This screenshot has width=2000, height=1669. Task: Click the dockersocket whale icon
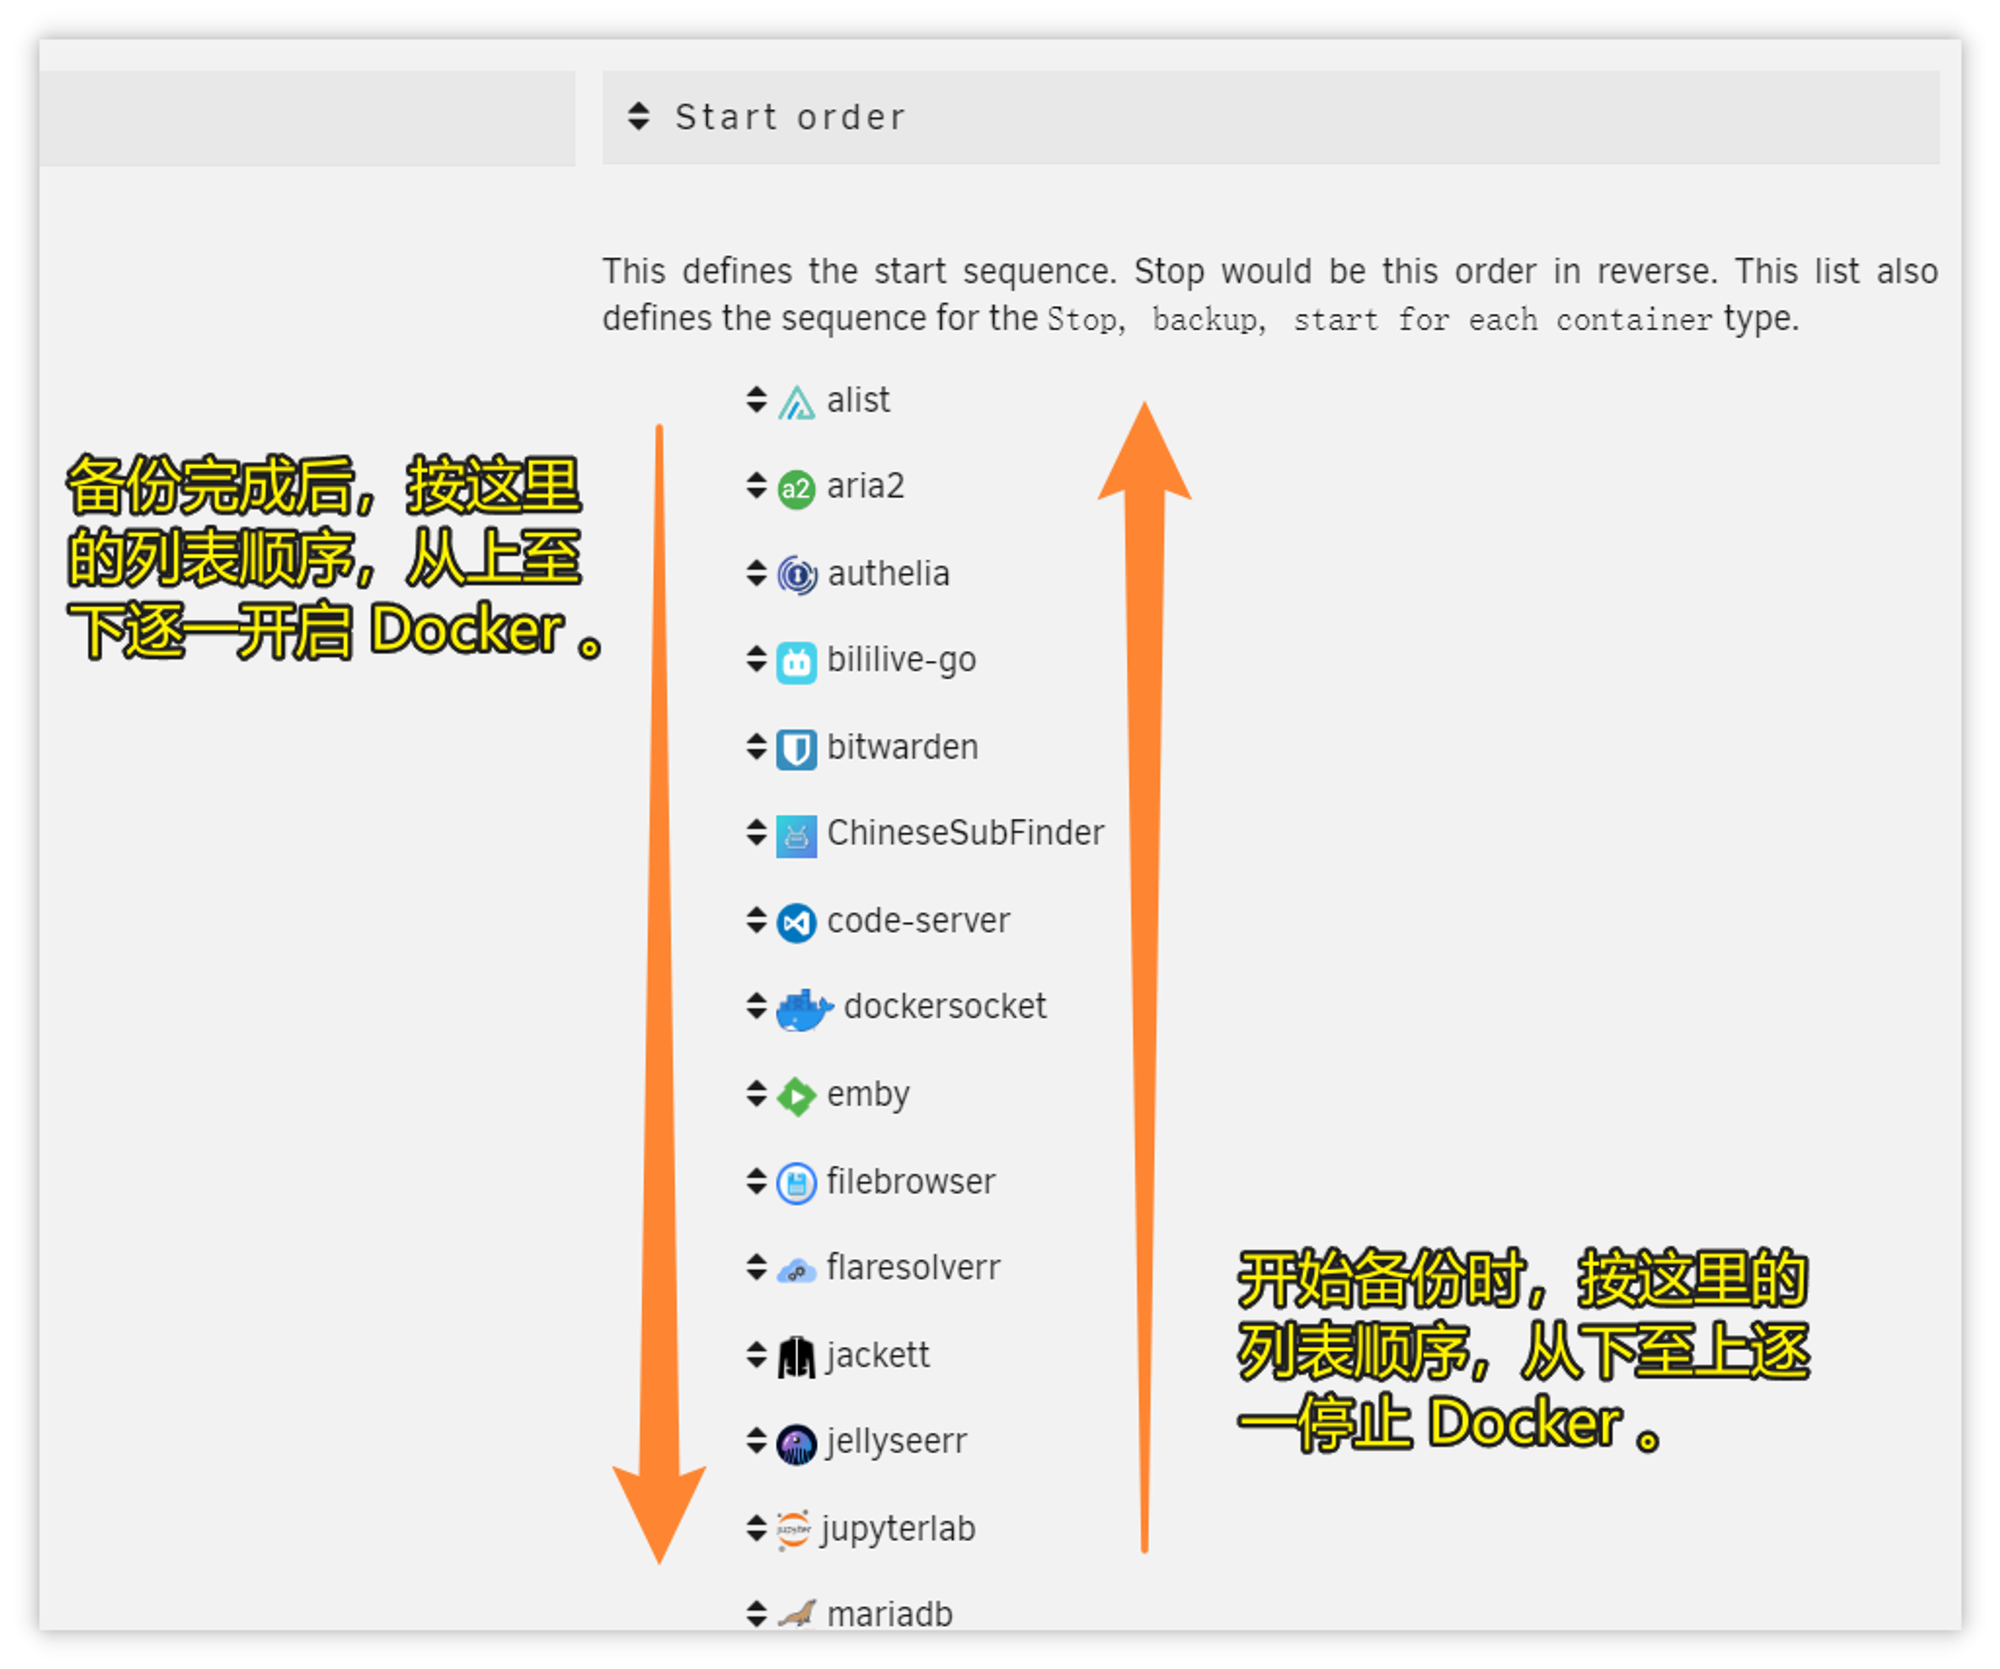point(804,1009)
